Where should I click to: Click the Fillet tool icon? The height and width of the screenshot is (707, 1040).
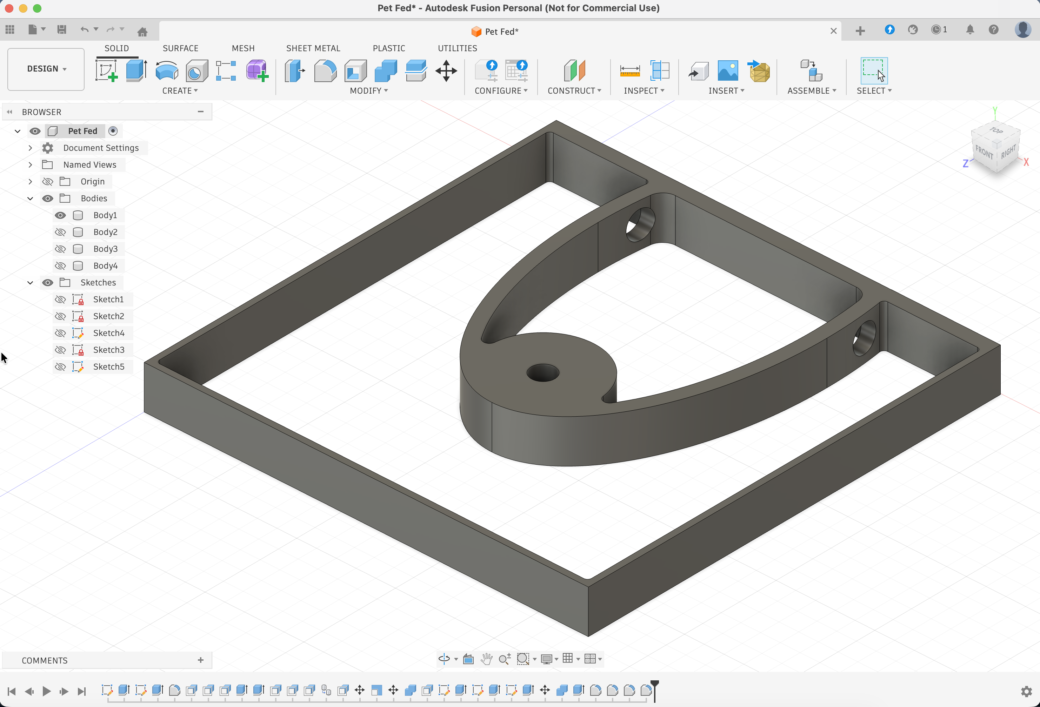tap(325, 70)
